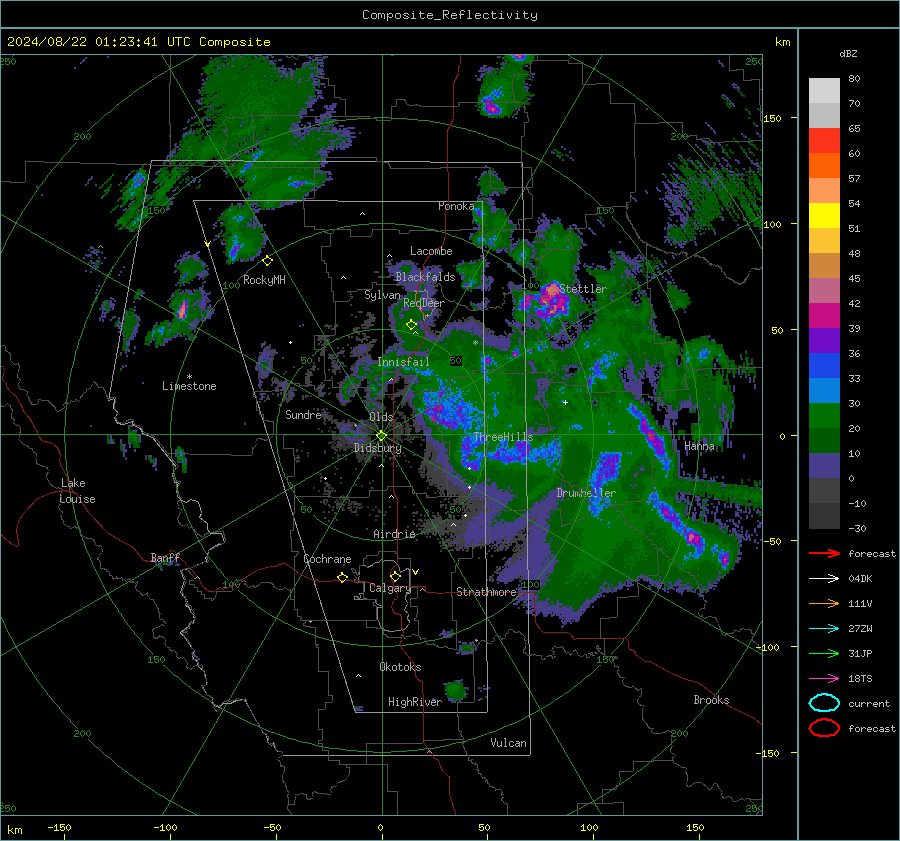
Task: Click the yellow diamond marker above Calgary
Action: [x=395, y=576]
